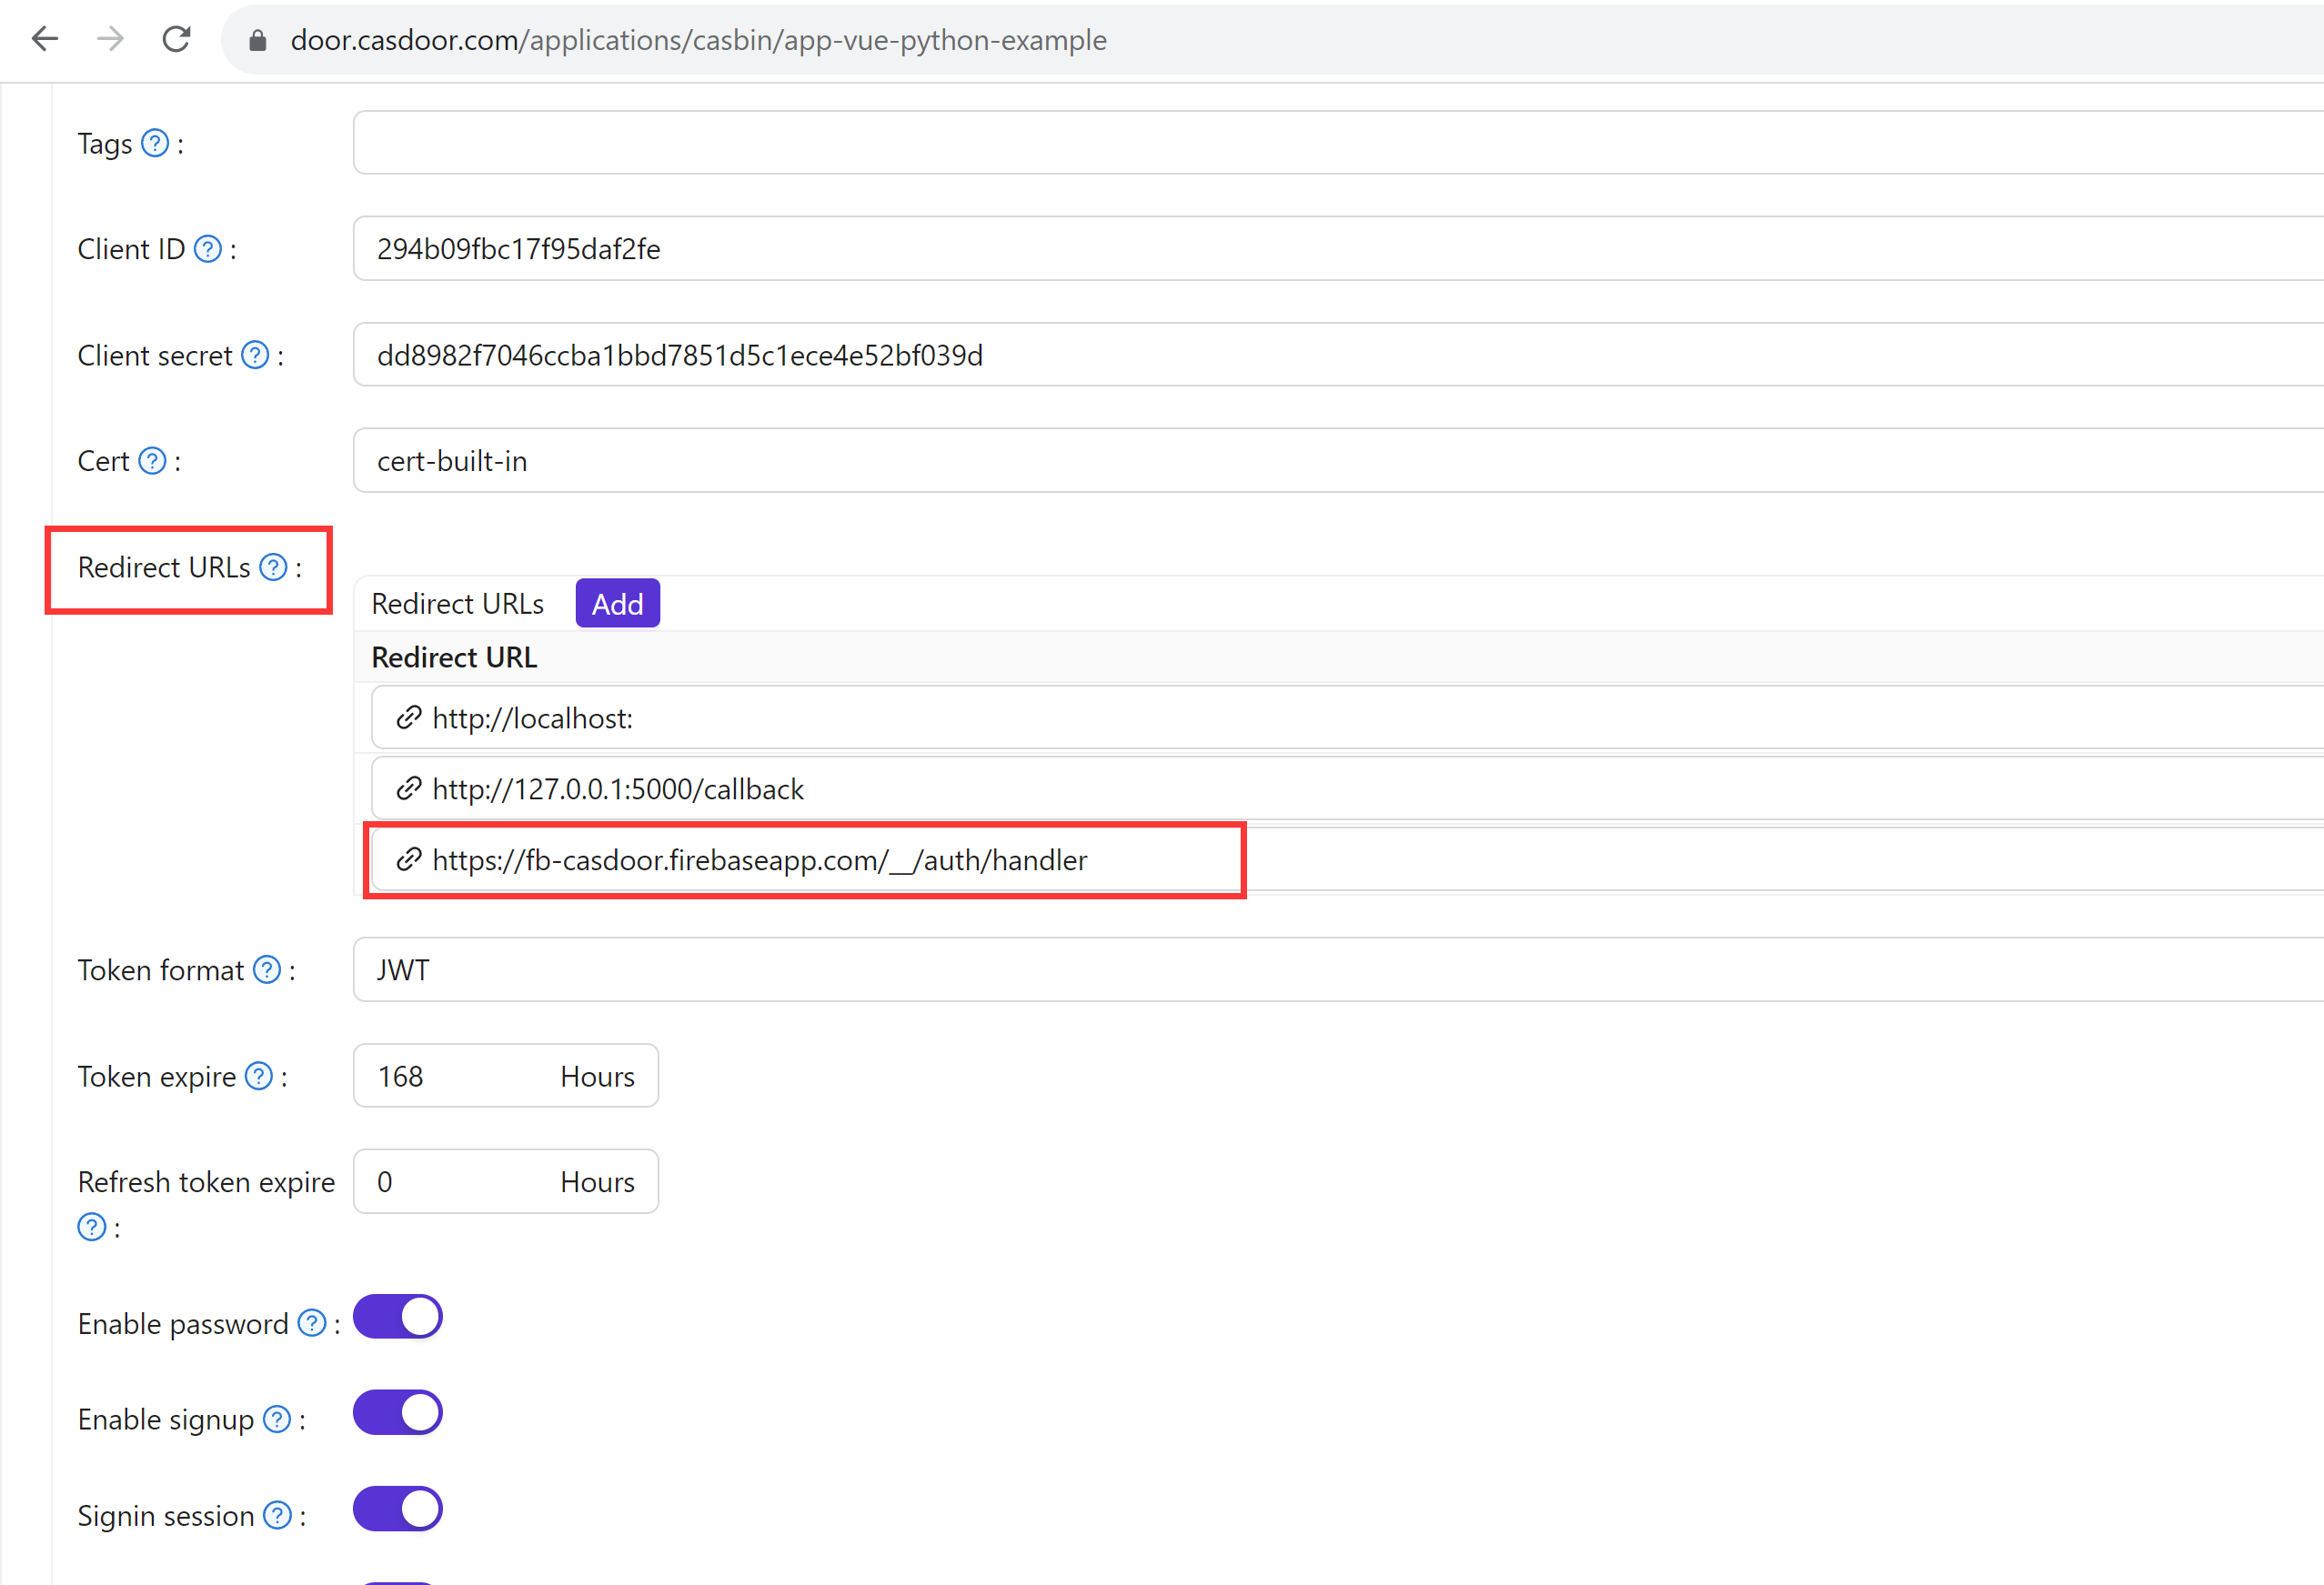Reload the current page
The width and height of the screenshot is (2324, 1585).
176,38
